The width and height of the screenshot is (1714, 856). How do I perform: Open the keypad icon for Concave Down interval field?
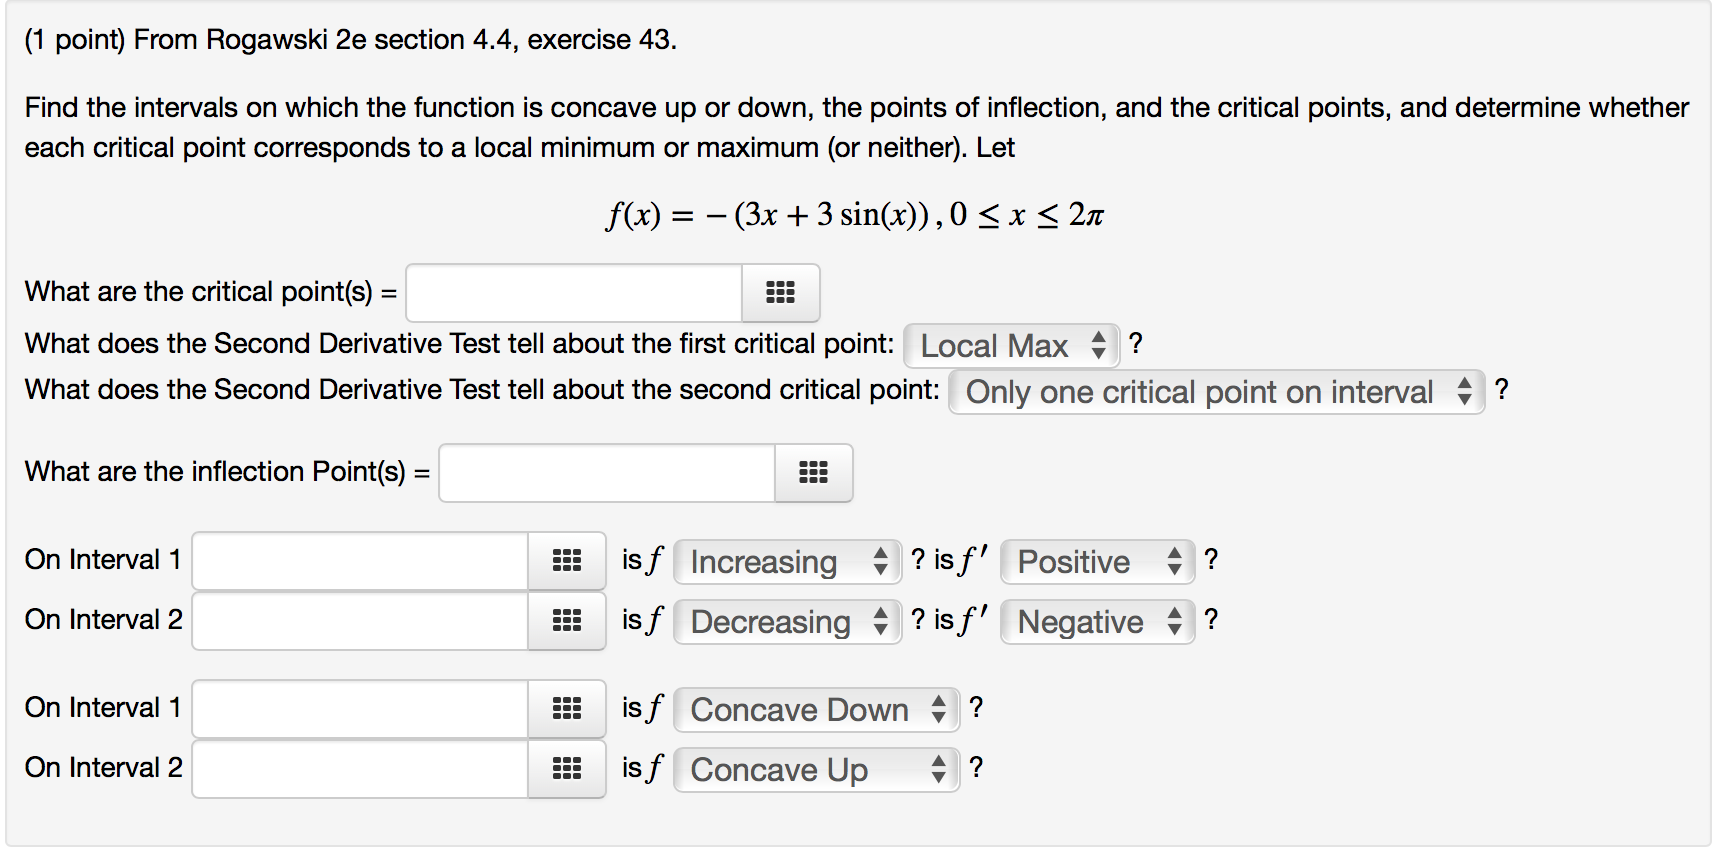[x=566, y=709]
